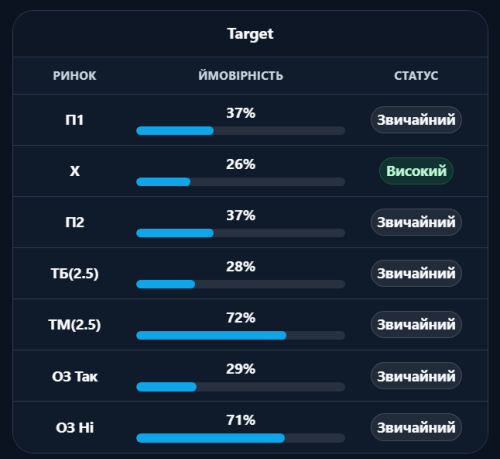Click the 29% progress bar for ОЗ Так
The height and width of the screenshot is (459, 500).
(241, 387)
